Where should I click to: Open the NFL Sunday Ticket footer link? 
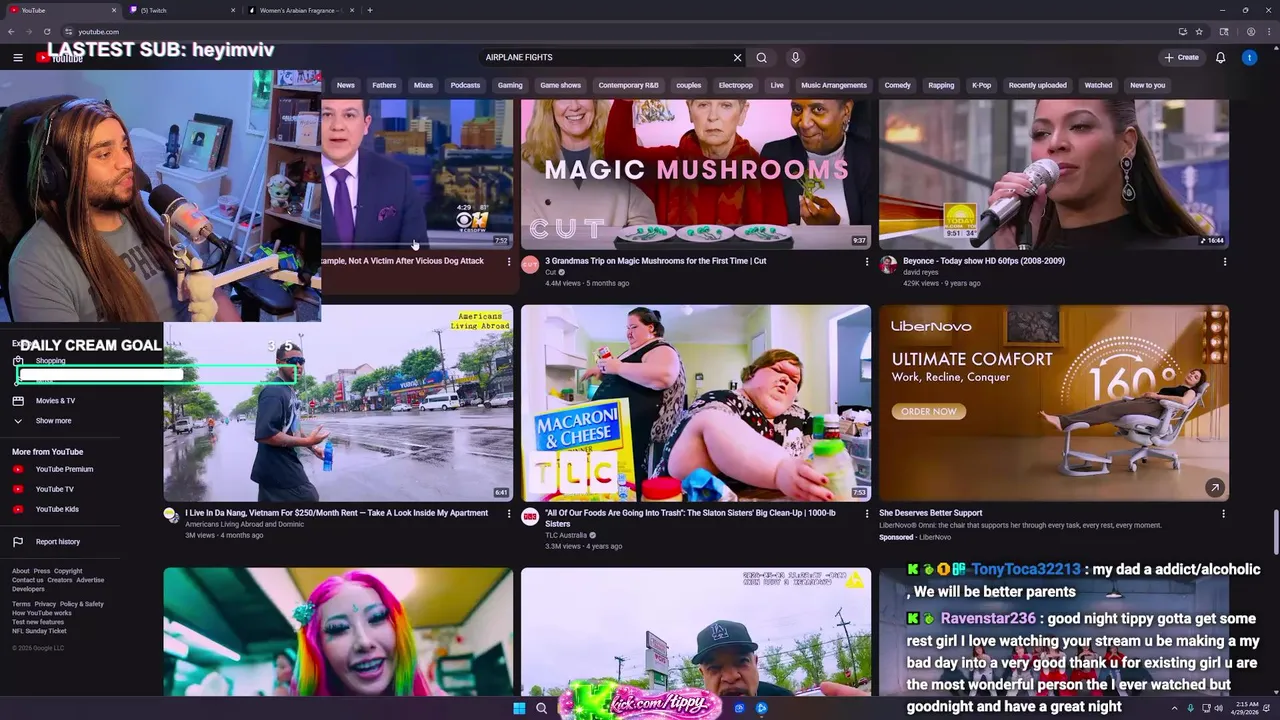[x=39, y=631]
